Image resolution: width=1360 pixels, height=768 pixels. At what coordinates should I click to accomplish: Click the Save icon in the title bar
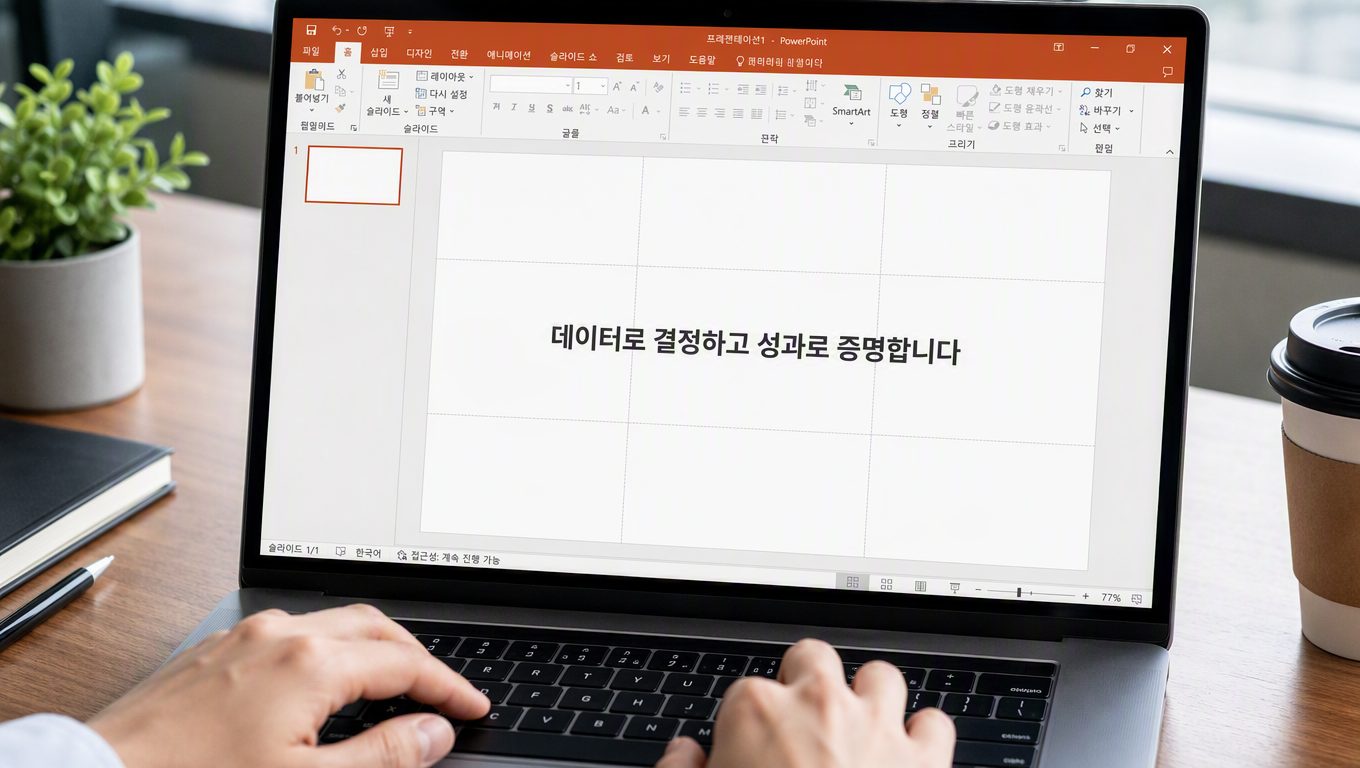tap(311, 31)
